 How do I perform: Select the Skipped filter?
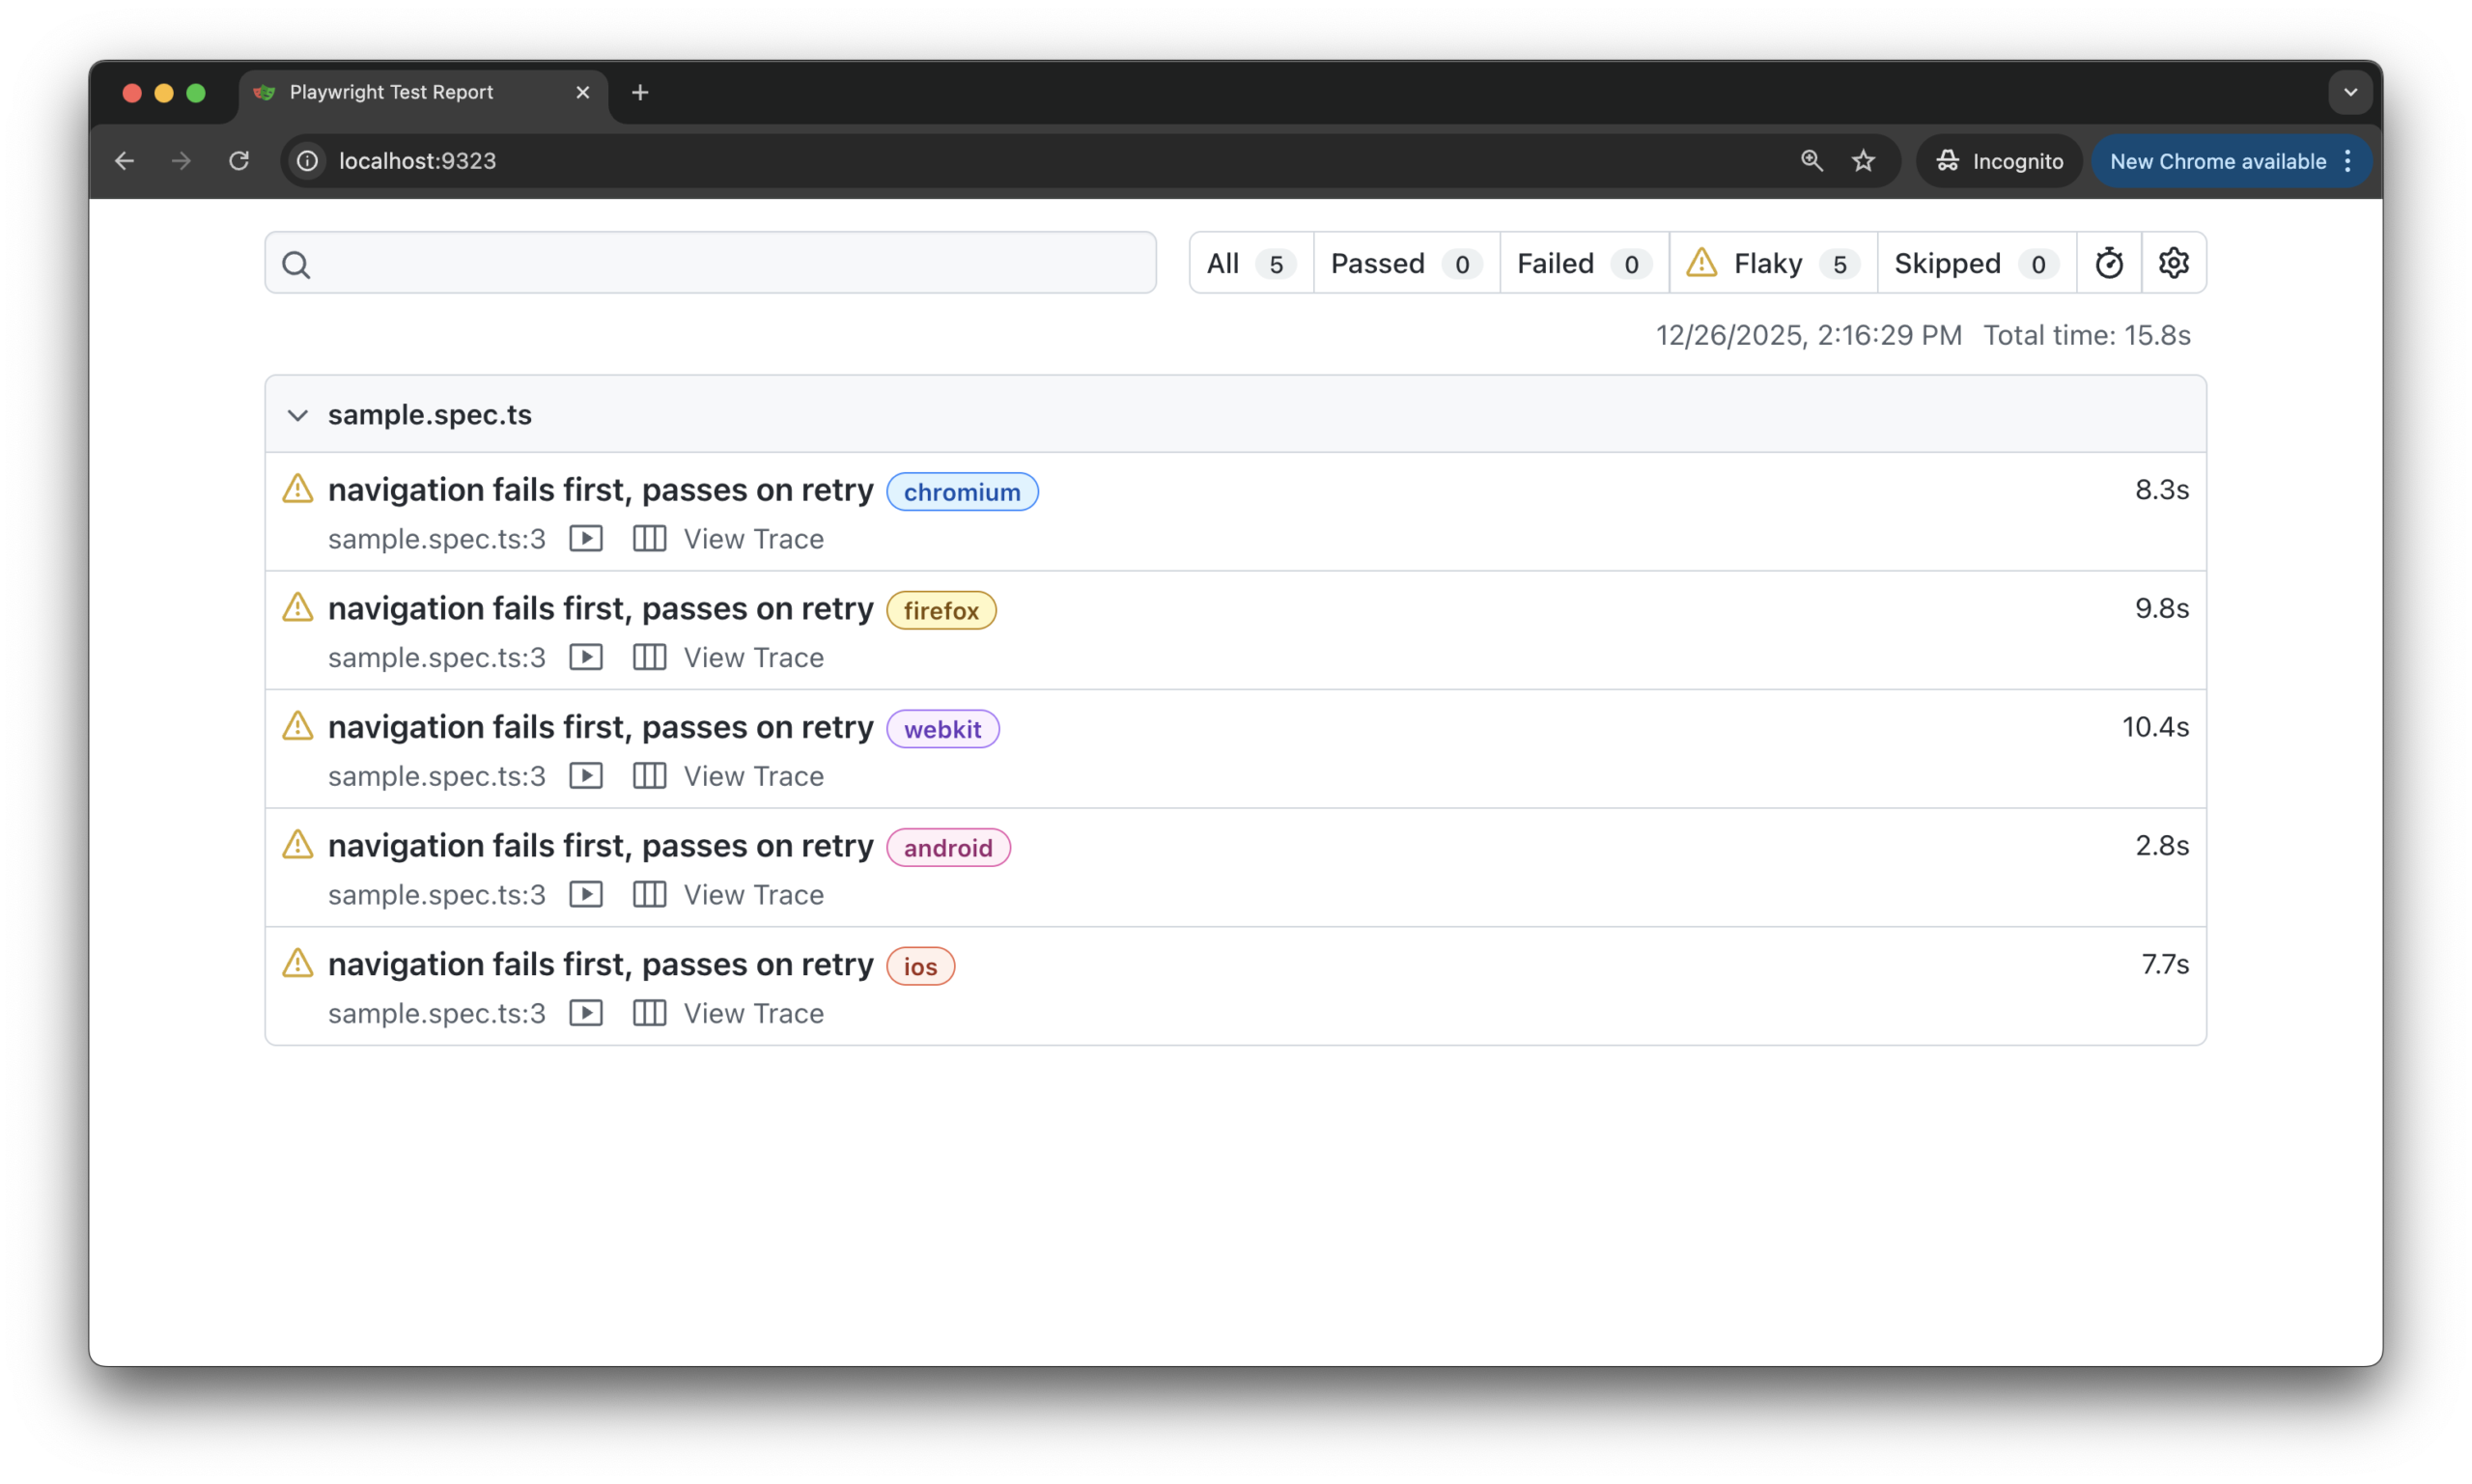(x=1975, y=263)
